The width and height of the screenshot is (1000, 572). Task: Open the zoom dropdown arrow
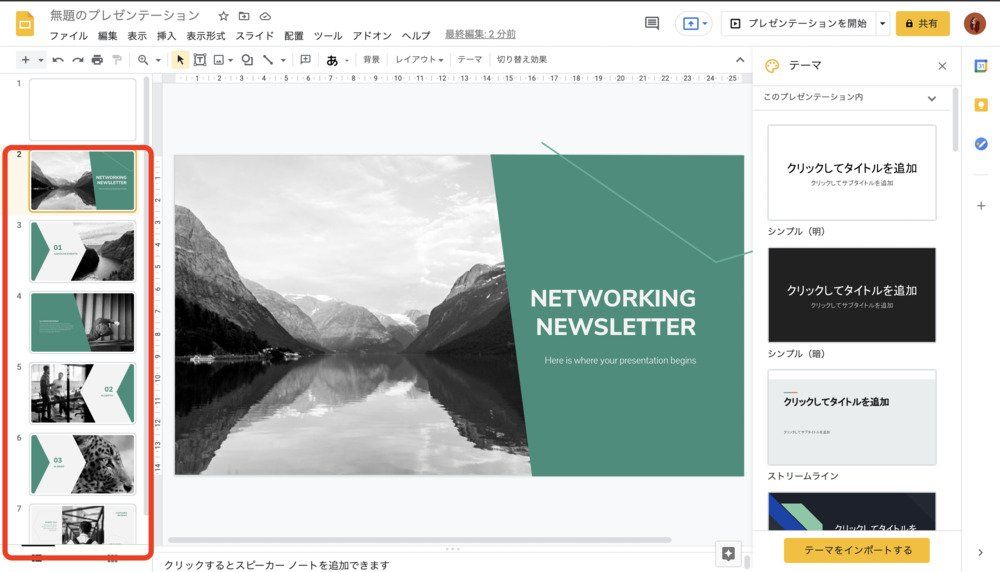coord(156,60)
